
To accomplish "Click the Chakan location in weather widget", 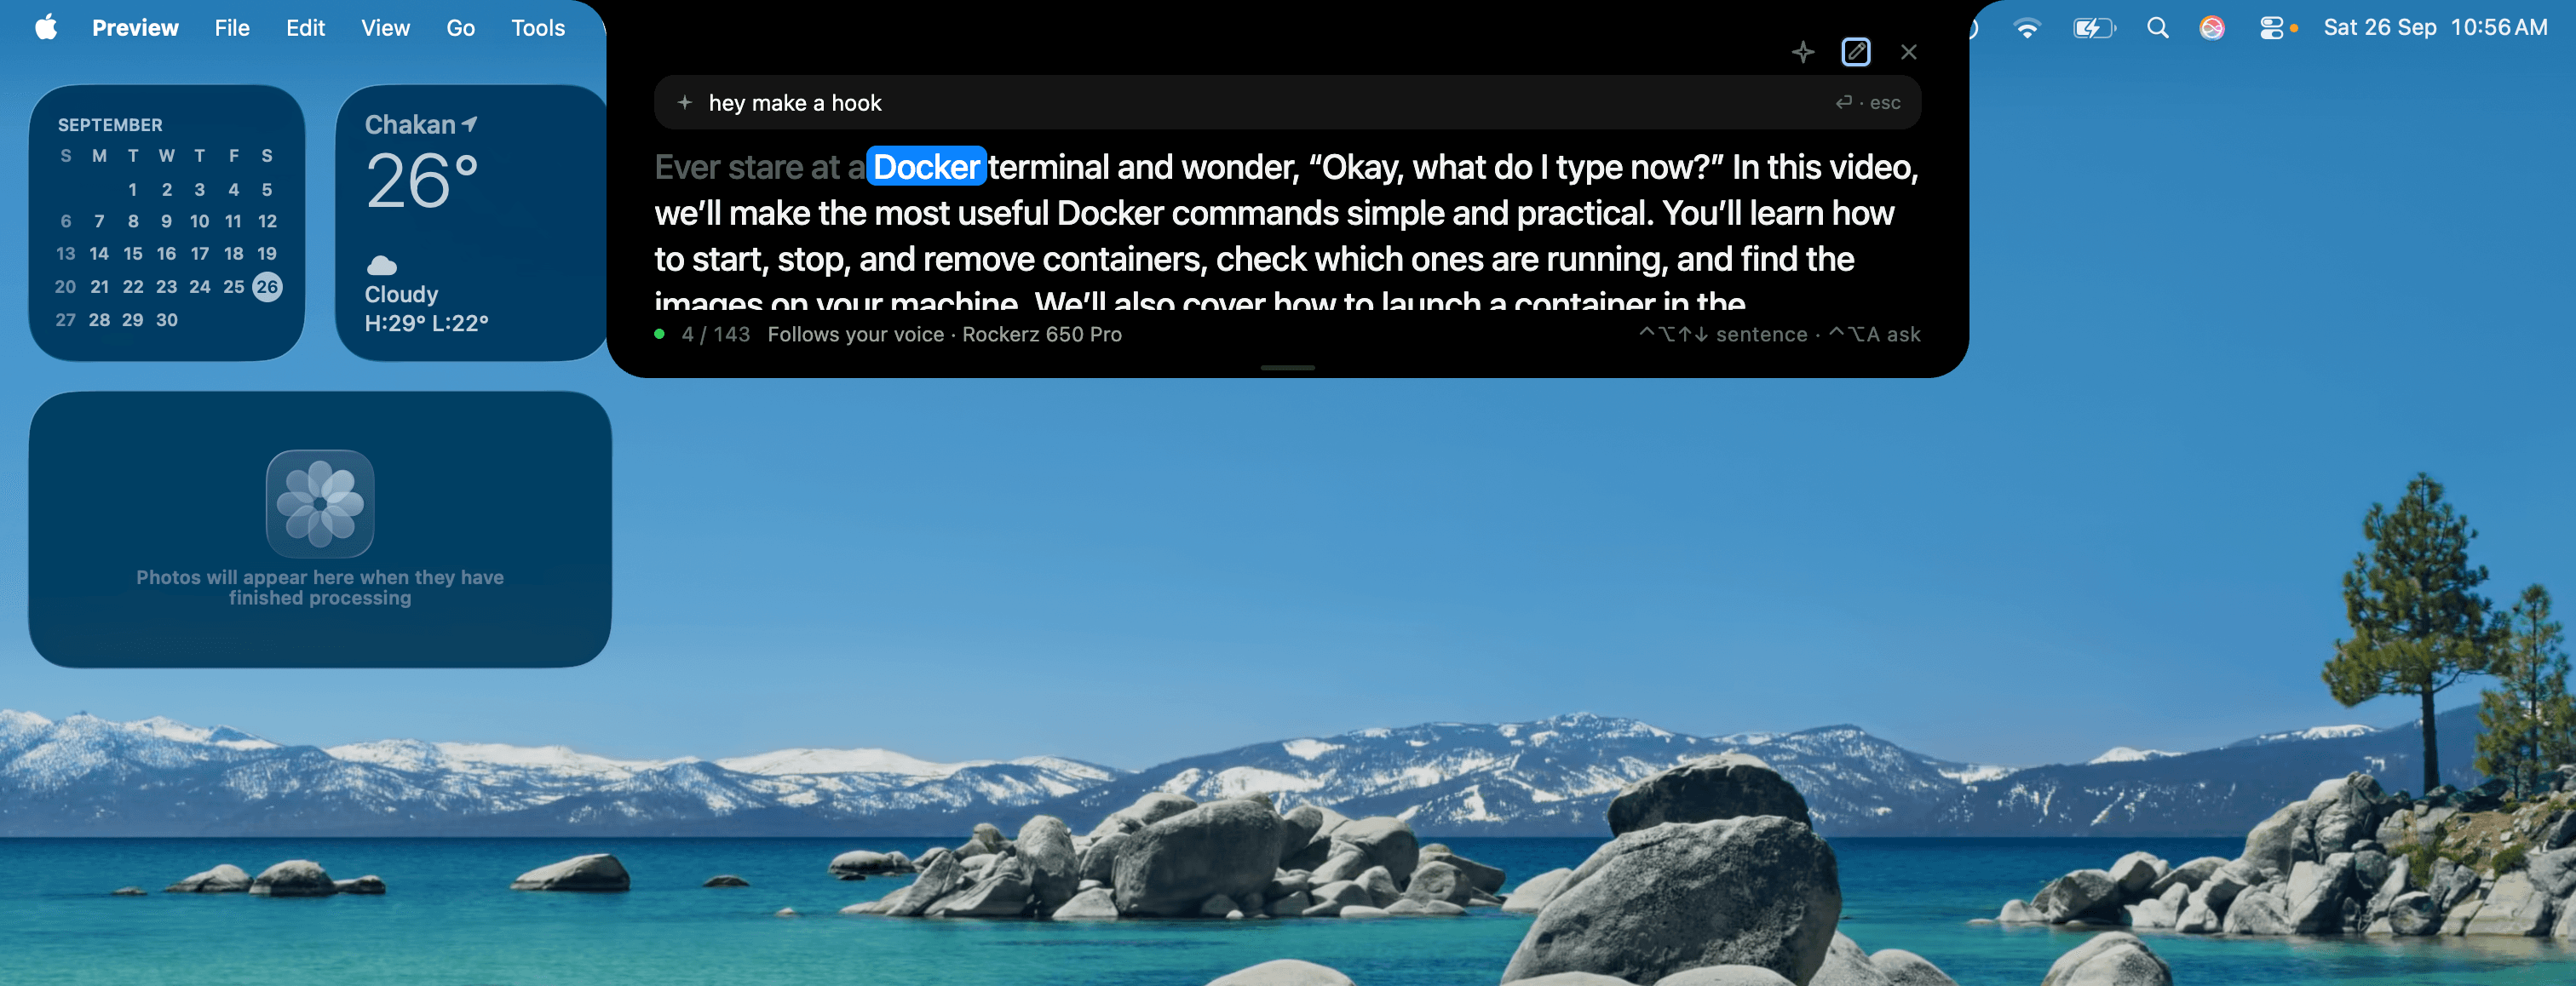I will [x=410, y=125].
